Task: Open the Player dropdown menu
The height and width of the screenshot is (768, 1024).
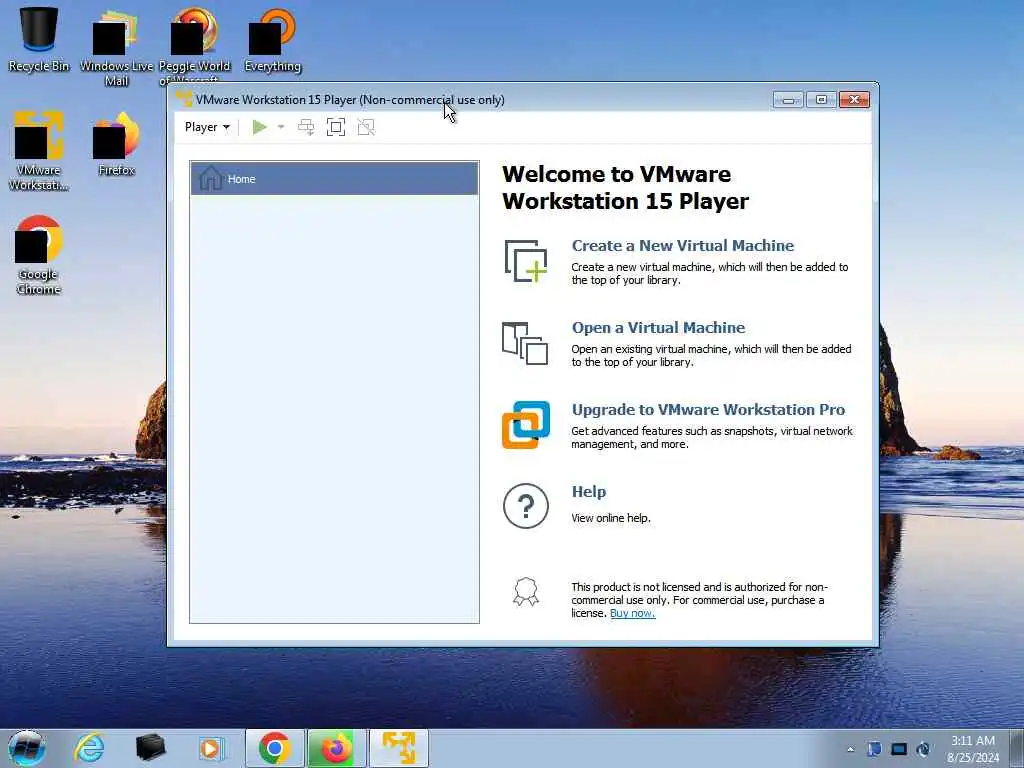Action: click(207, 127)
